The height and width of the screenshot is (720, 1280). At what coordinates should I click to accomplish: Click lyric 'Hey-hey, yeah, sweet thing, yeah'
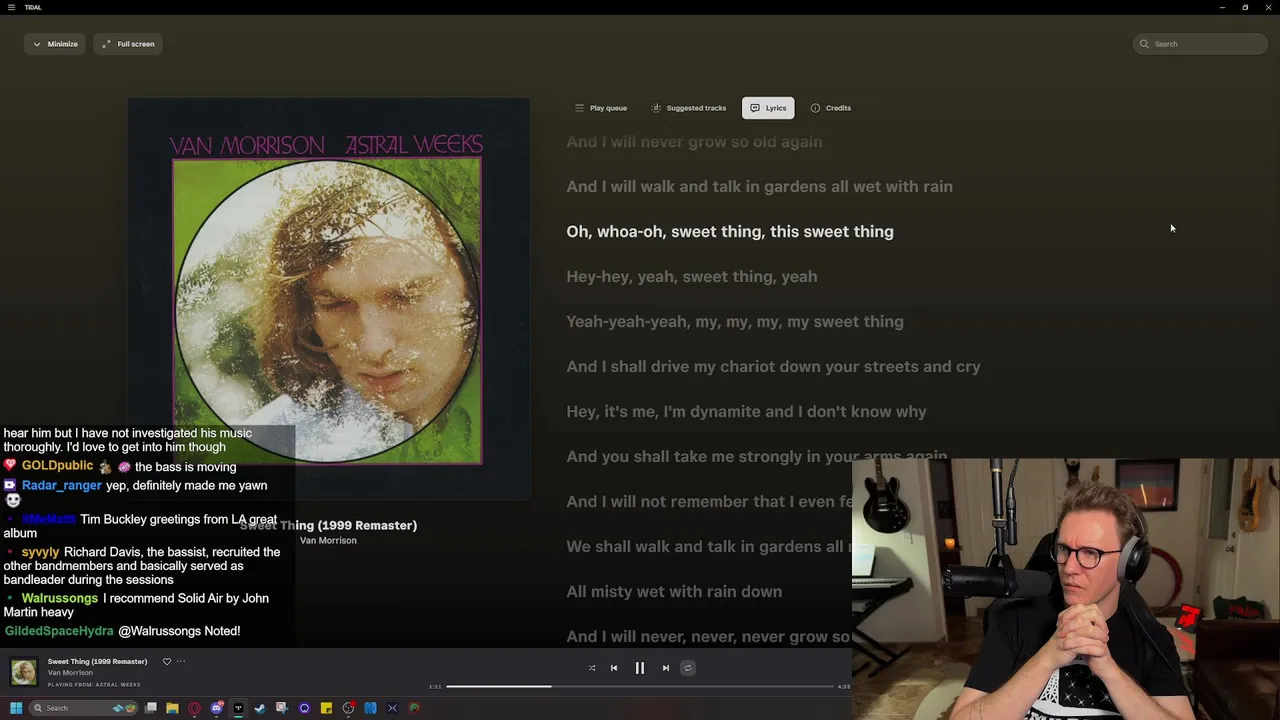[692, 277]
